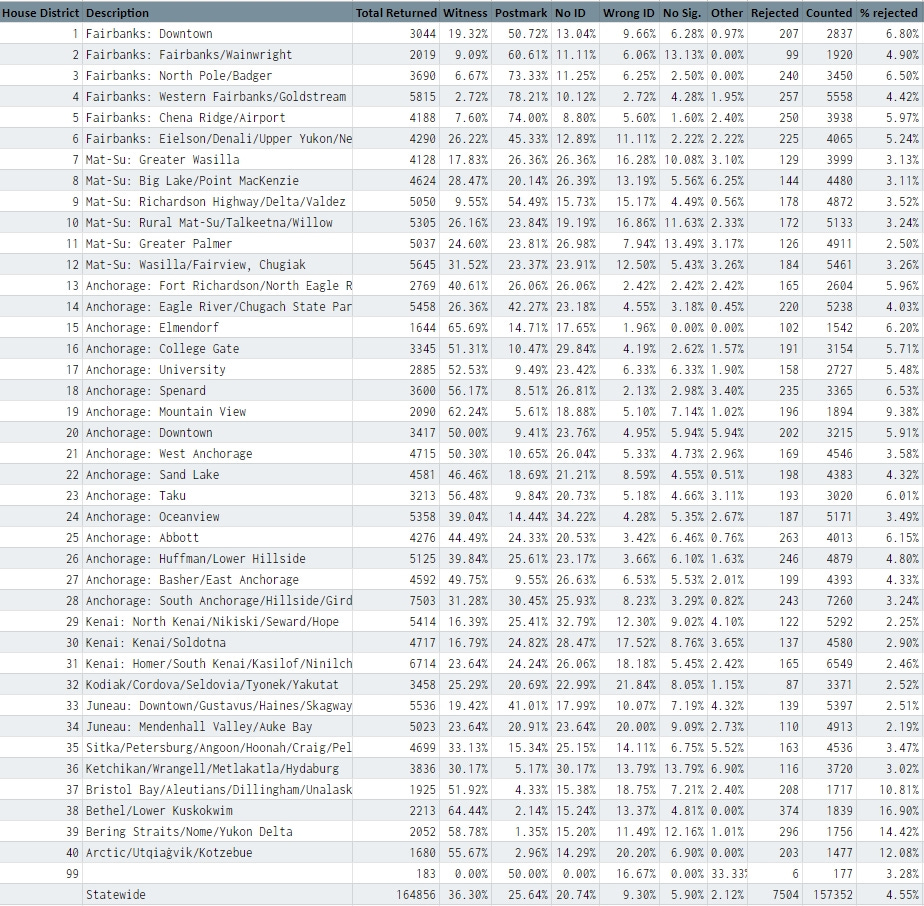
Task: Click the Total Returned column header
Action: pos(396,13)
